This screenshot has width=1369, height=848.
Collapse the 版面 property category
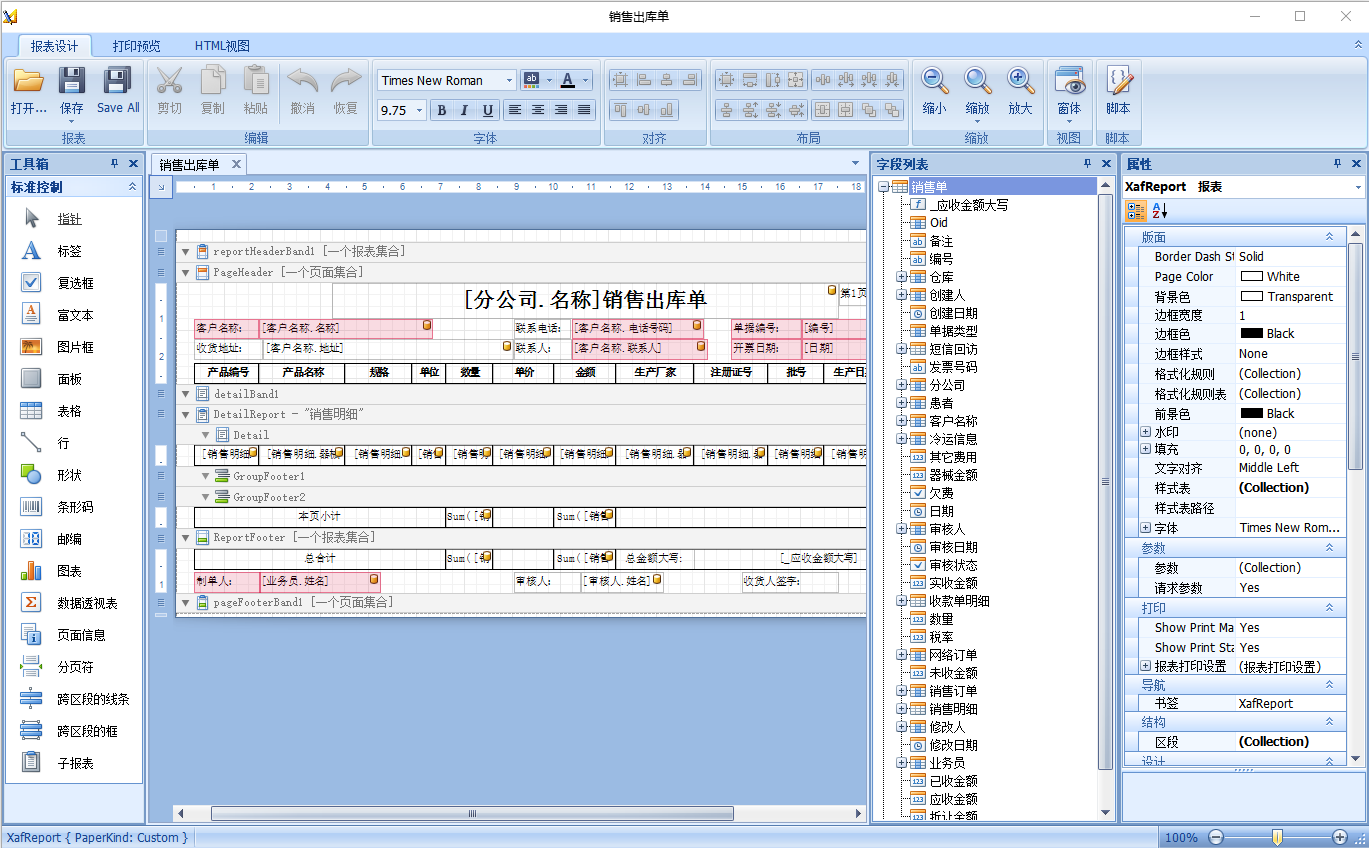[1330, 237]
